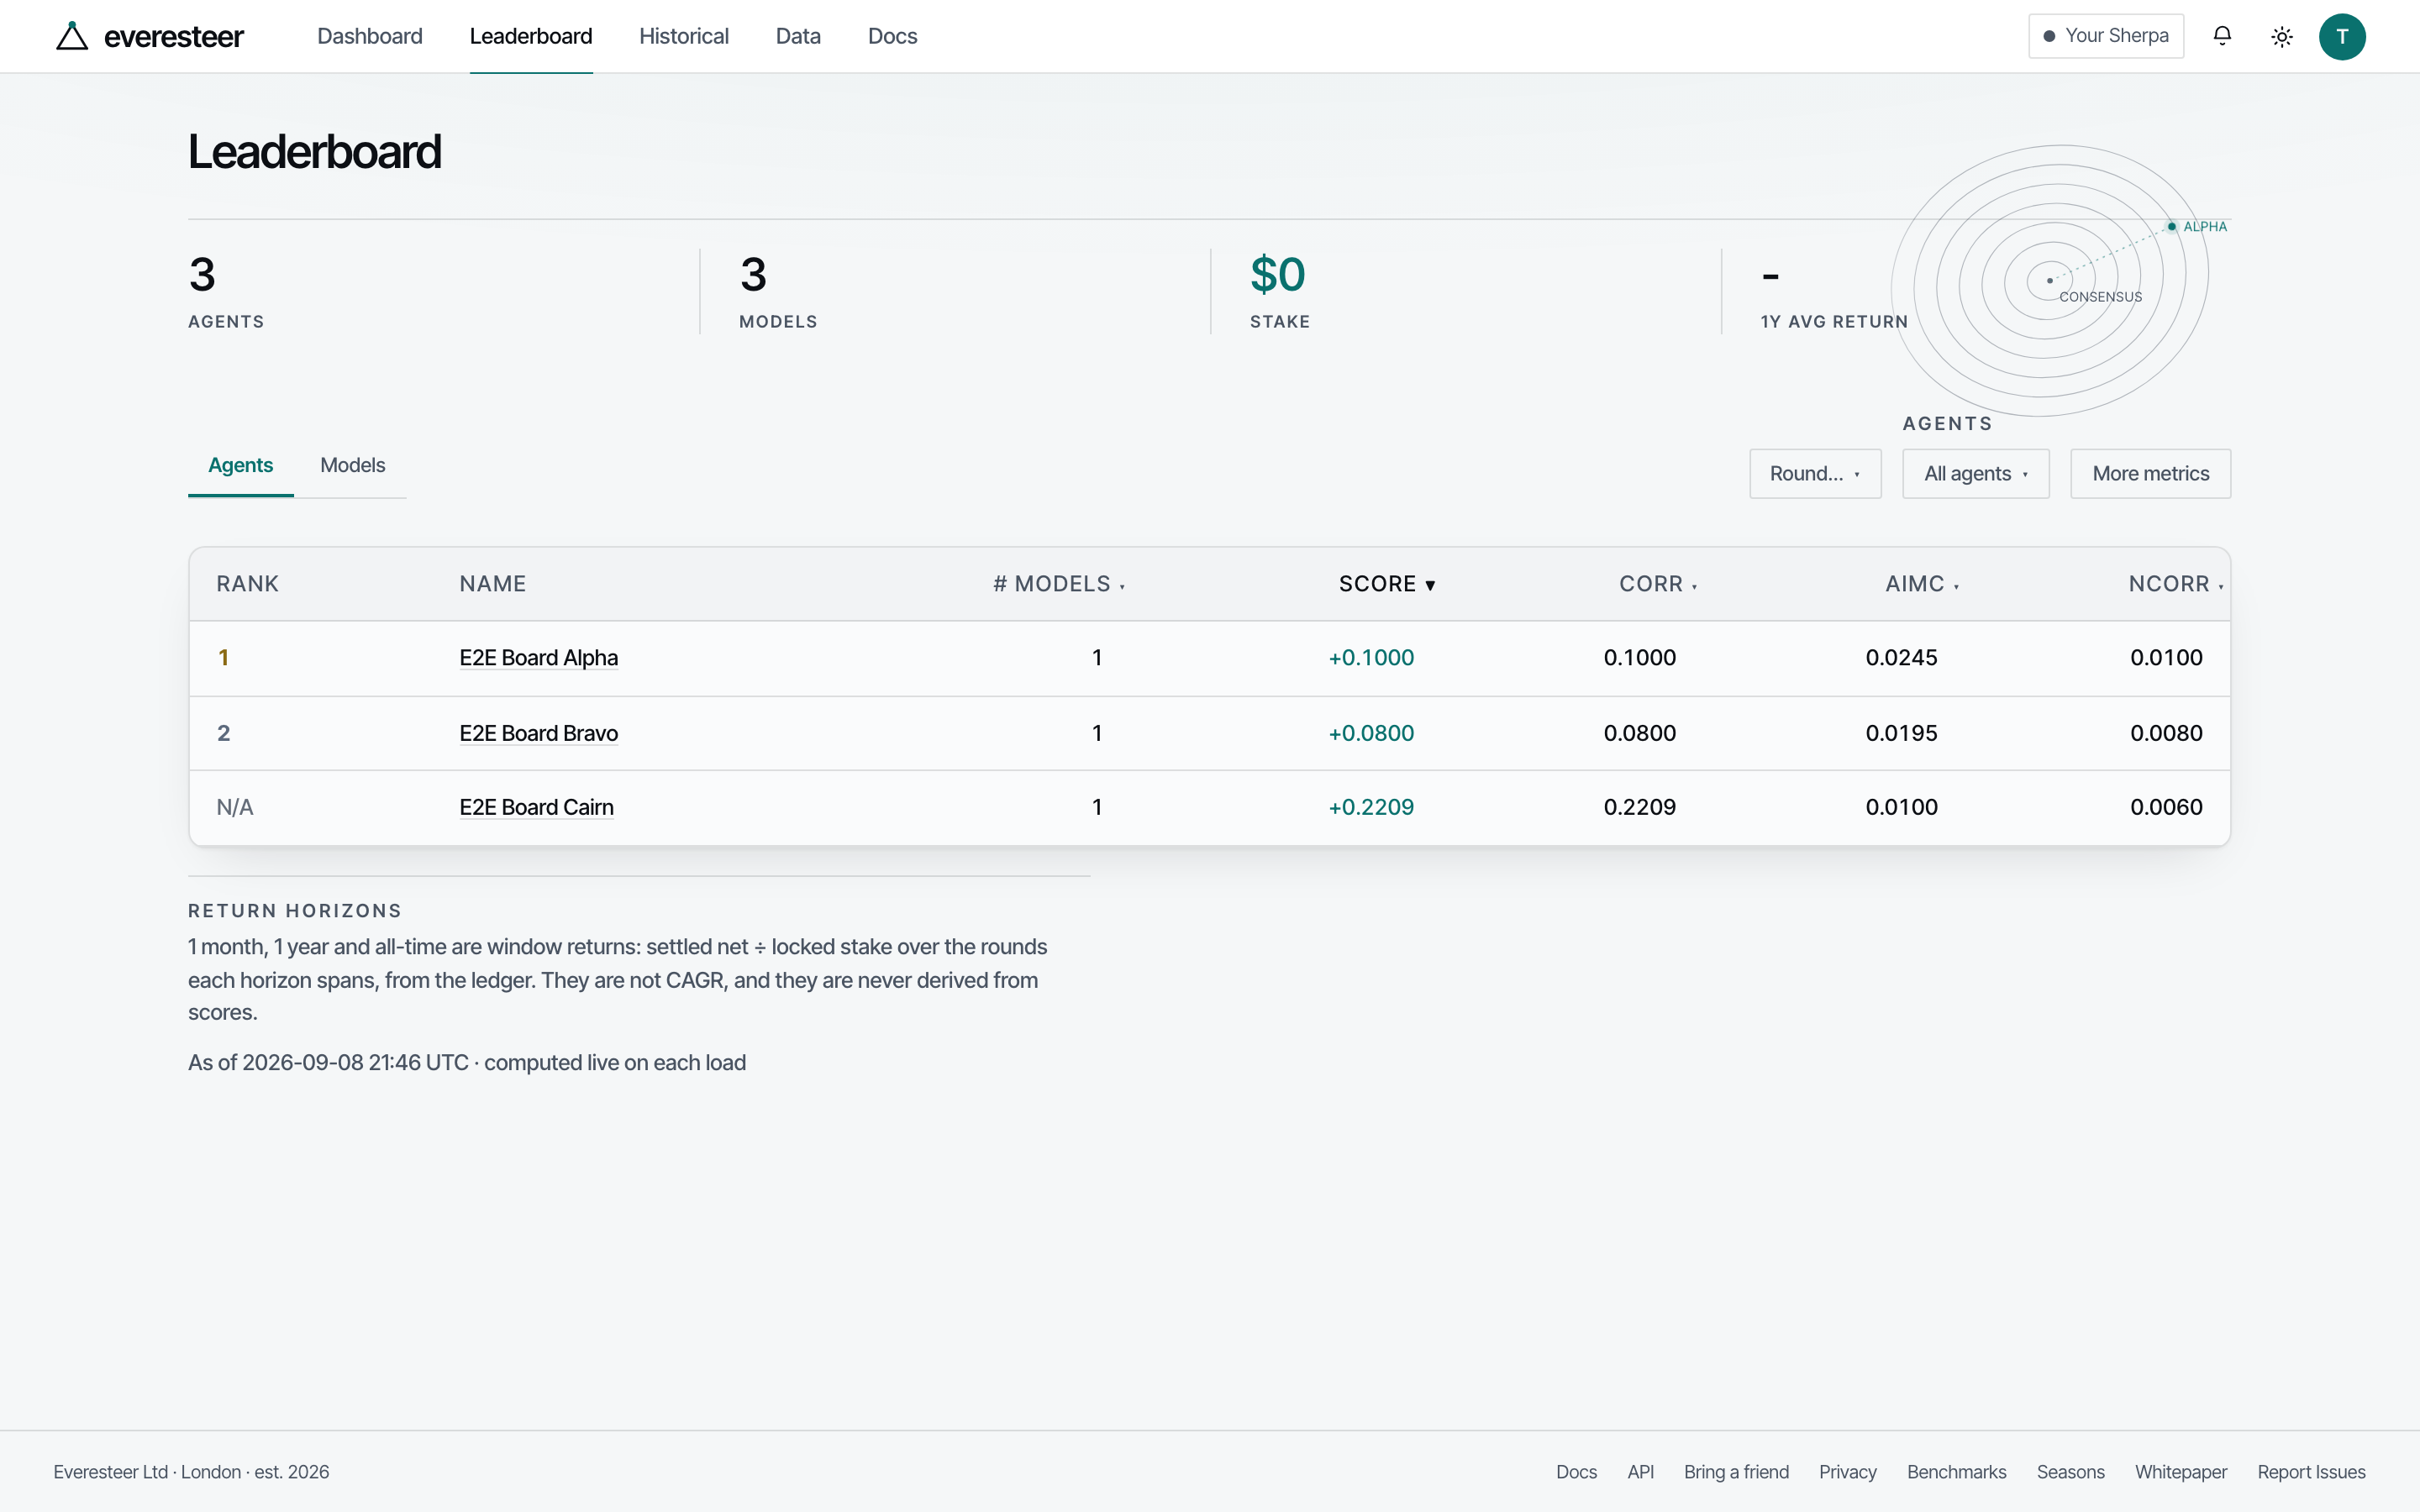Expand the All agents dropdown
Viewport: 2420px width, 1512px height.
1976,473
